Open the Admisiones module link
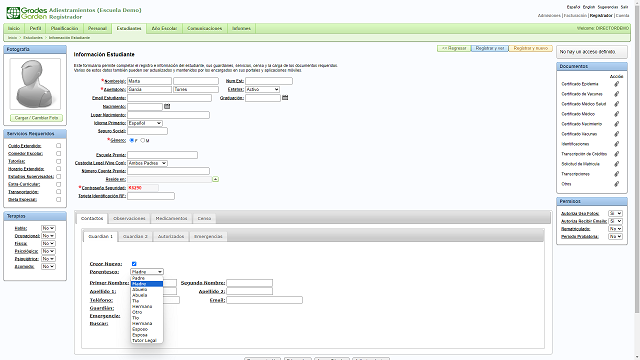The height and width of the screenshot is (360, 640). [x=549, y=16]
